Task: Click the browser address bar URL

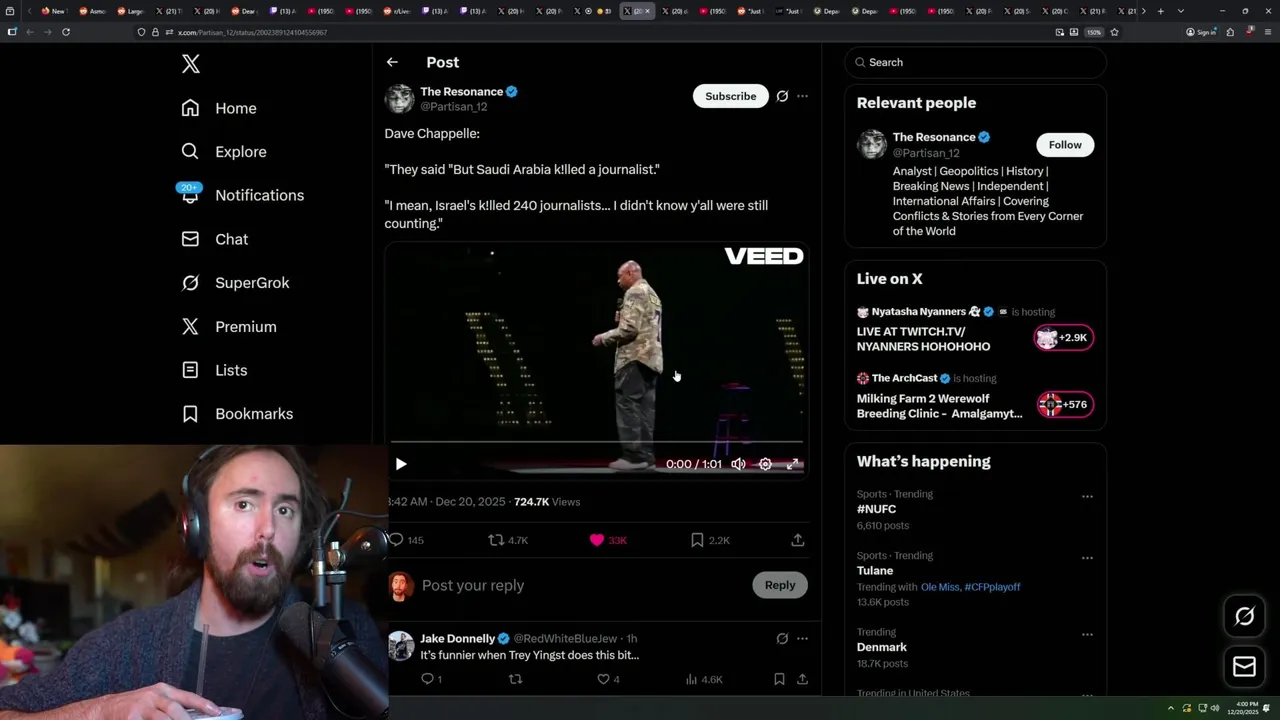Action: click(252, 32)
